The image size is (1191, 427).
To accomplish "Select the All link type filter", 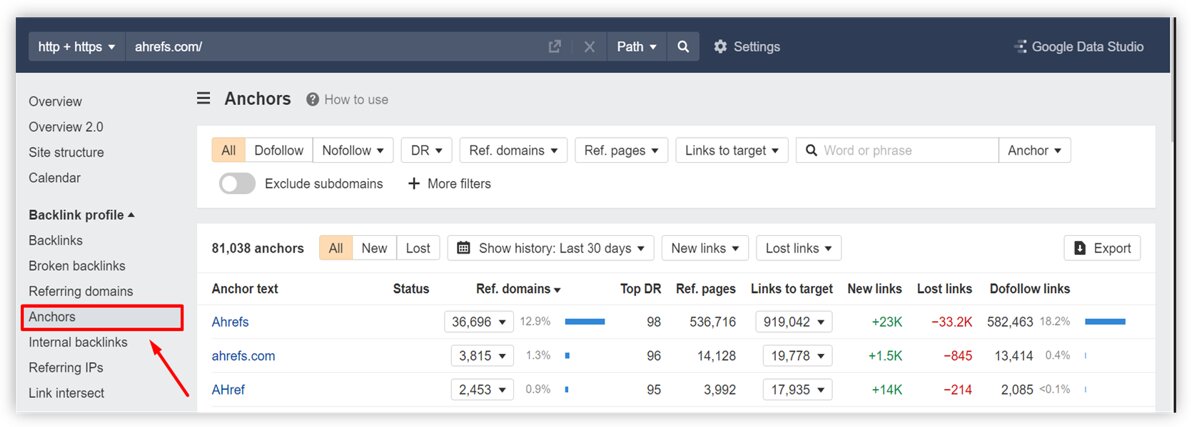I will coord(229,150).
